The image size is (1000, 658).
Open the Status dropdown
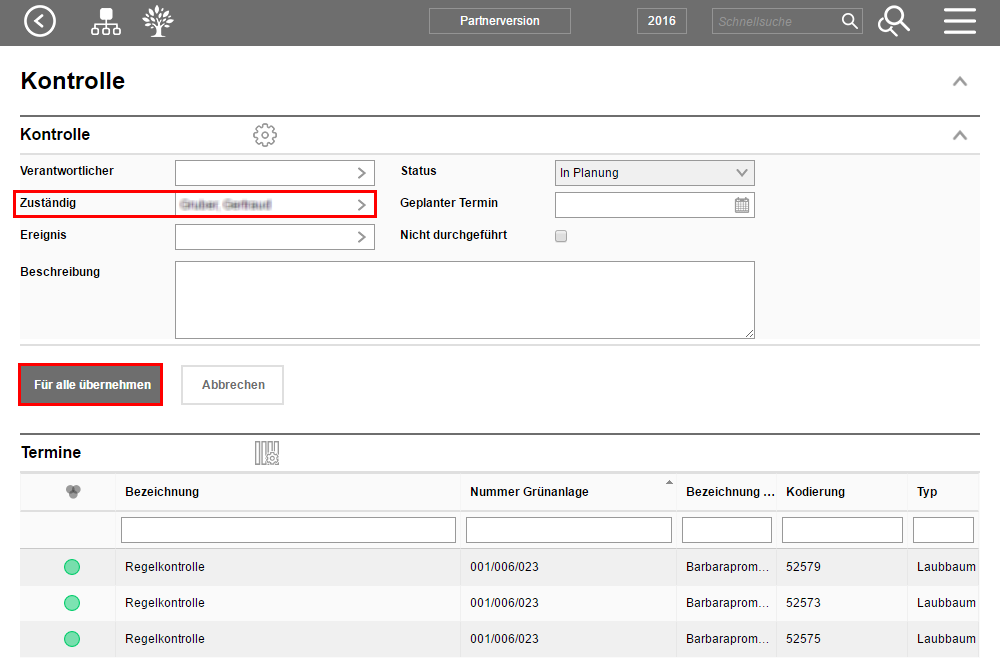click(654, 173)
